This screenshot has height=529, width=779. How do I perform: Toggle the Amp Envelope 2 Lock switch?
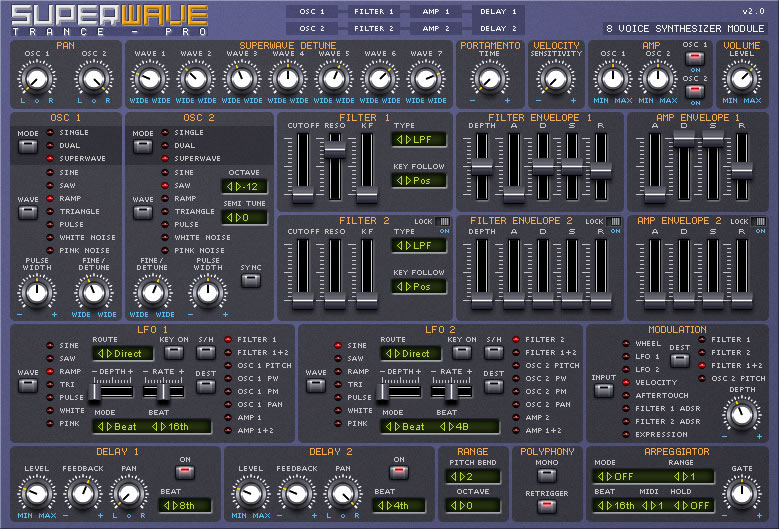(x=759, y=222)
